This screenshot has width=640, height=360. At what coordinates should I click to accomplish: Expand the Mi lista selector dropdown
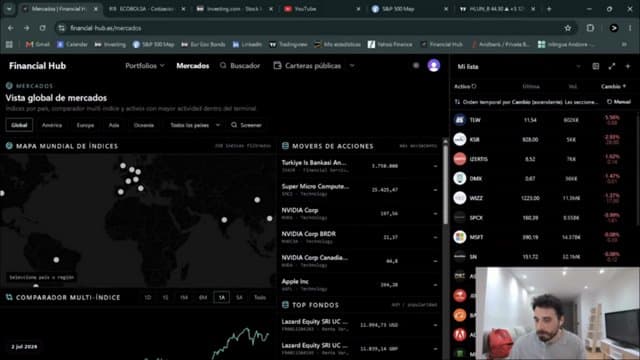click(x=578, y=67)
